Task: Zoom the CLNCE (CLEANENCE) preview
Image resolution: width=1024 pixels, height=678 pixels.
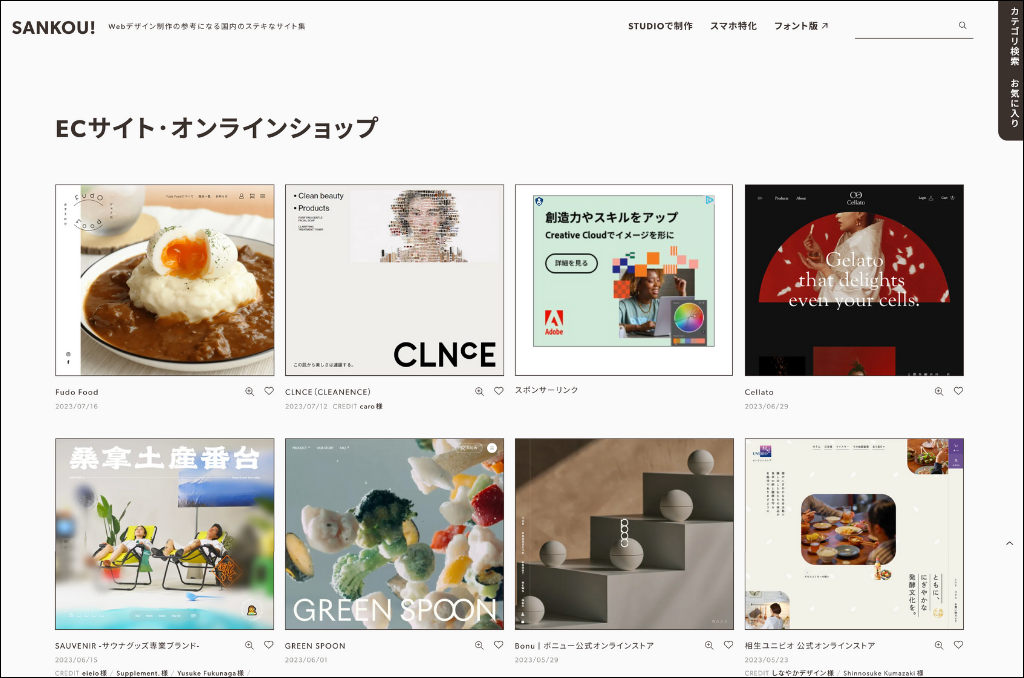Action: coord(479,391)
